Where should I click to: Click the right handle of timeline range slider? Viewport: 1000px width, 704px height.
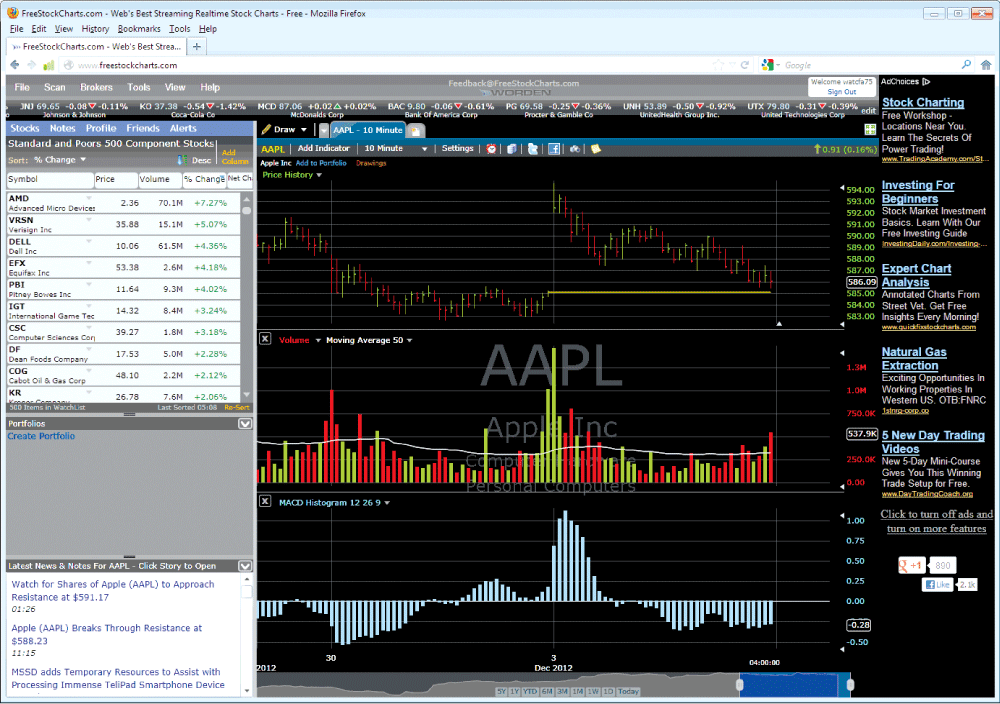(x=850, y=685)
